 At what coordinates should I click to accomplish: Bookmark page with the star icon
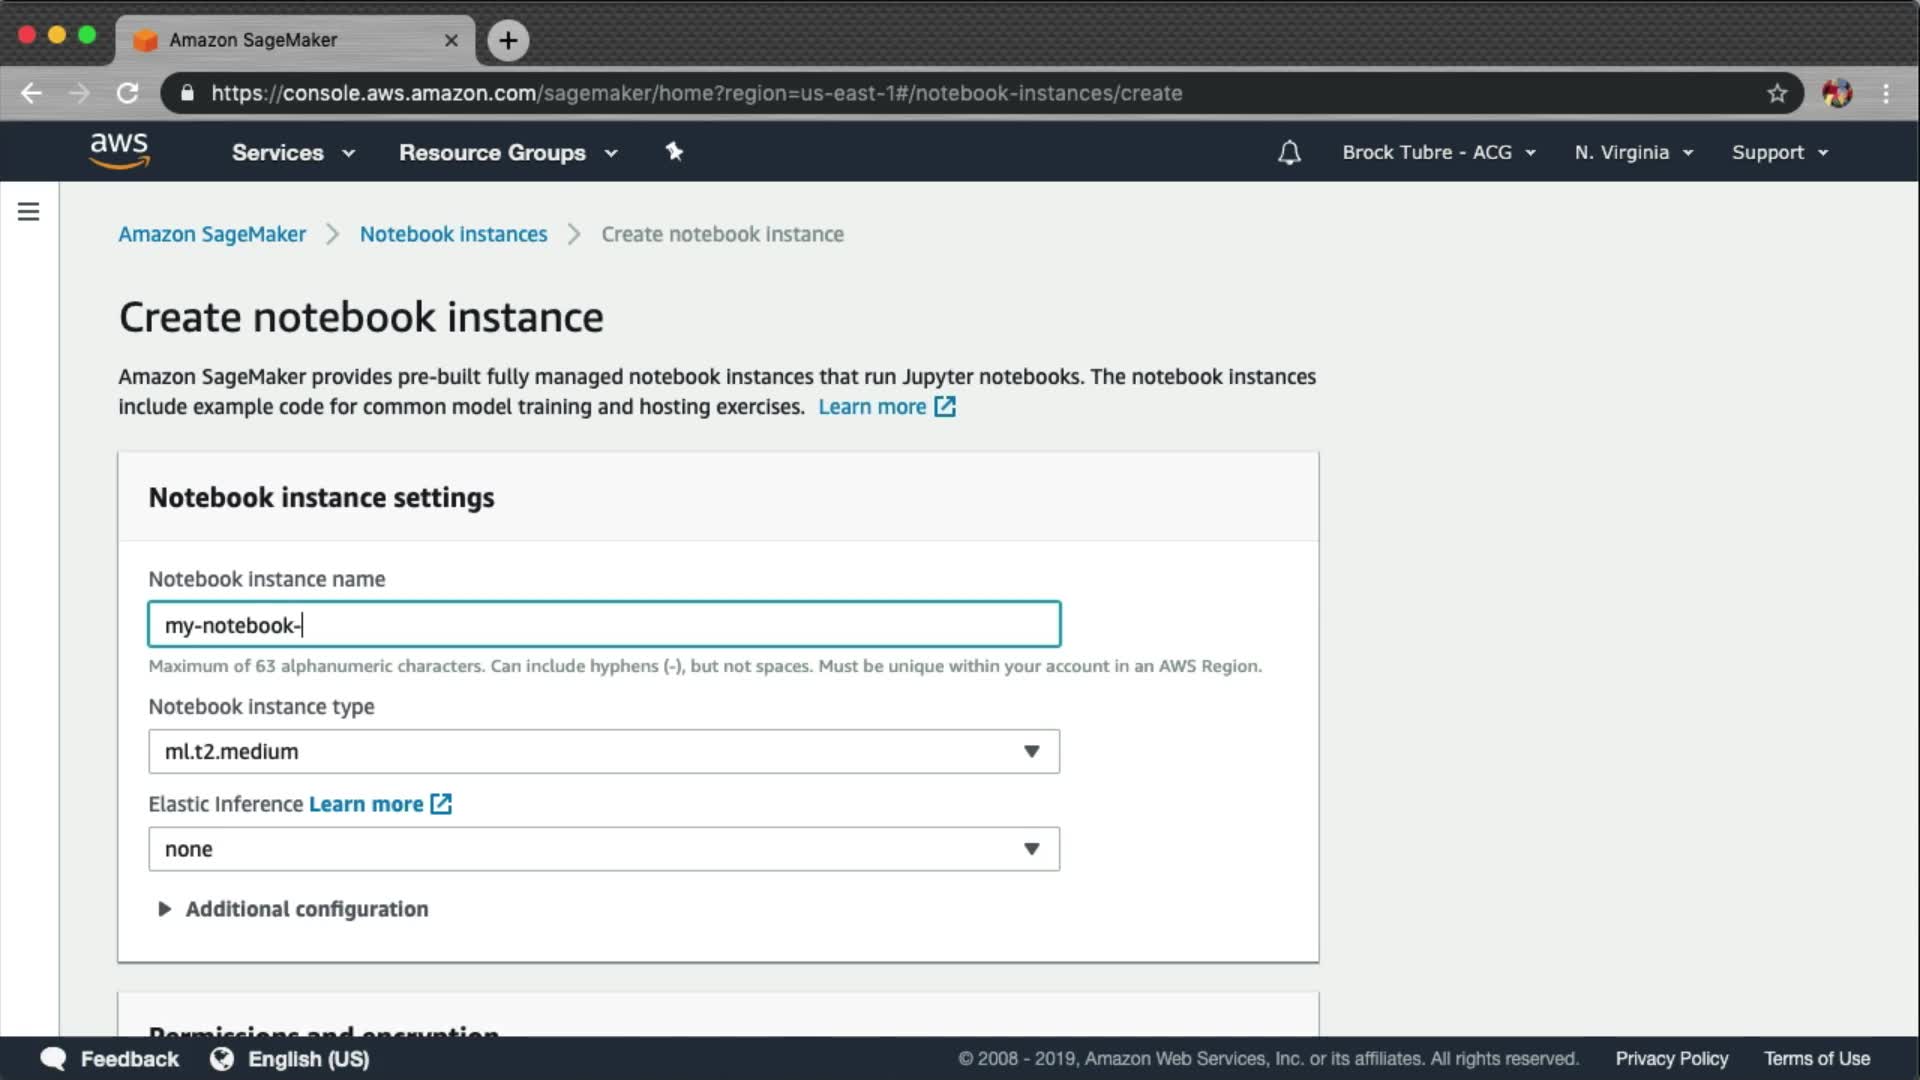tap(1776, 93)
